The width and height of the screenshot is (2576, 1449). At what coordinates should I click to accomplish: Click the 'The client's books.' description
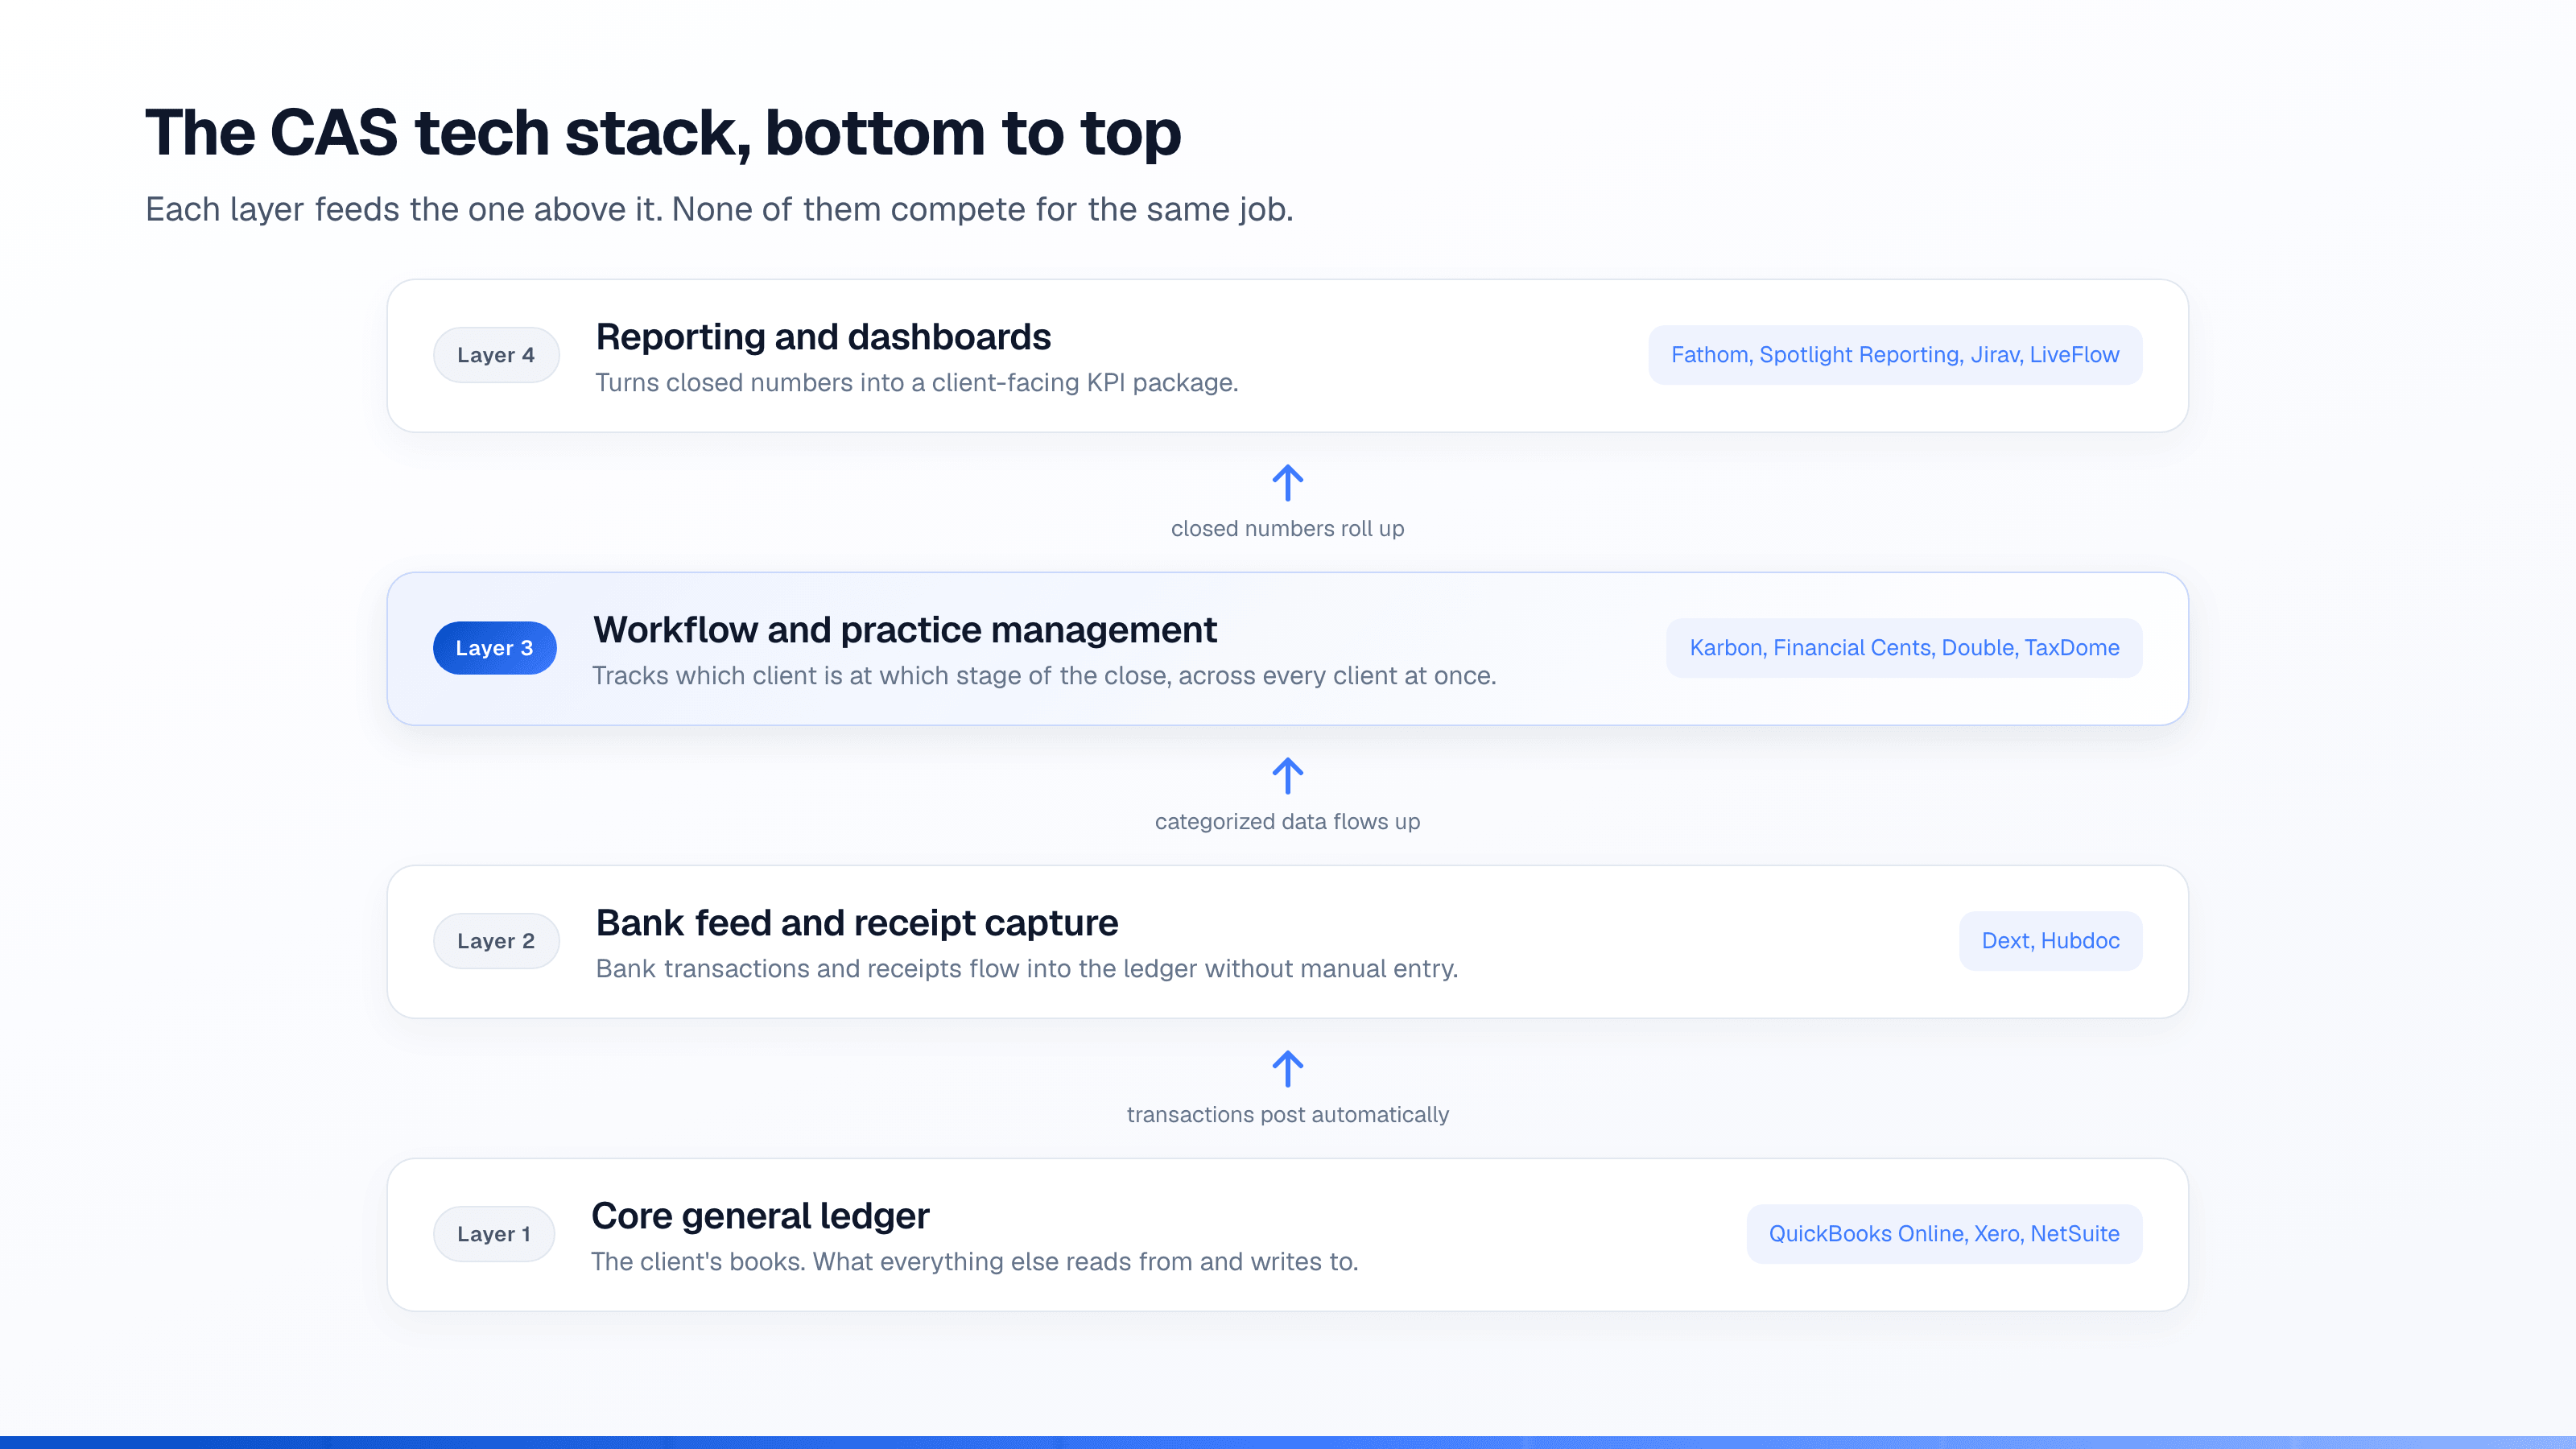[x=974, y=1262]
